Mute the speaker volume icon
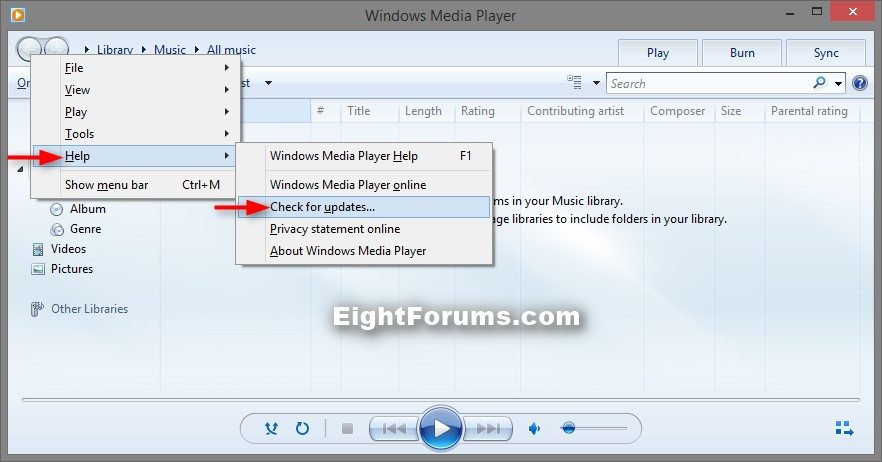 point(535,429)
